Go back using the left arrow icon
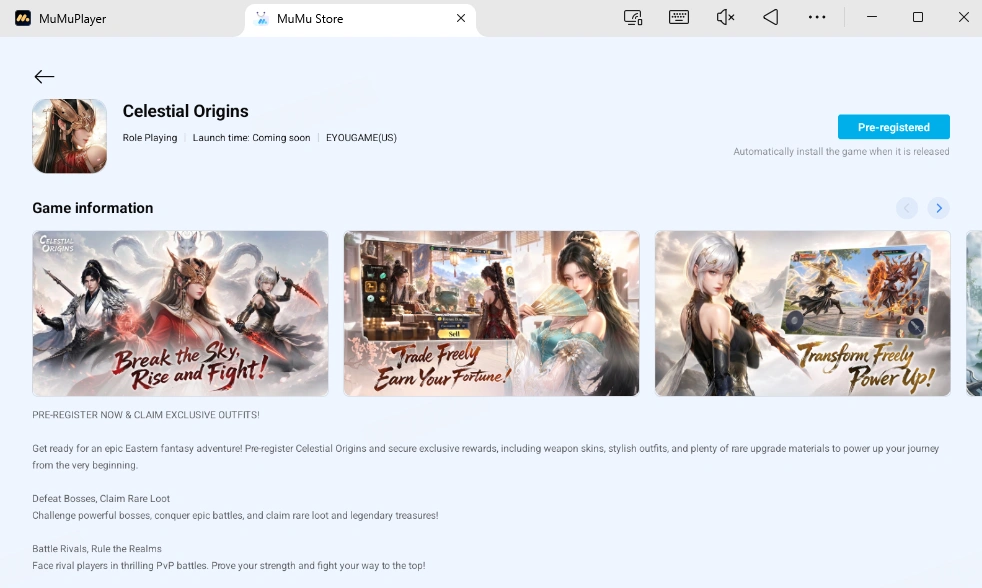 click(44, 76)
